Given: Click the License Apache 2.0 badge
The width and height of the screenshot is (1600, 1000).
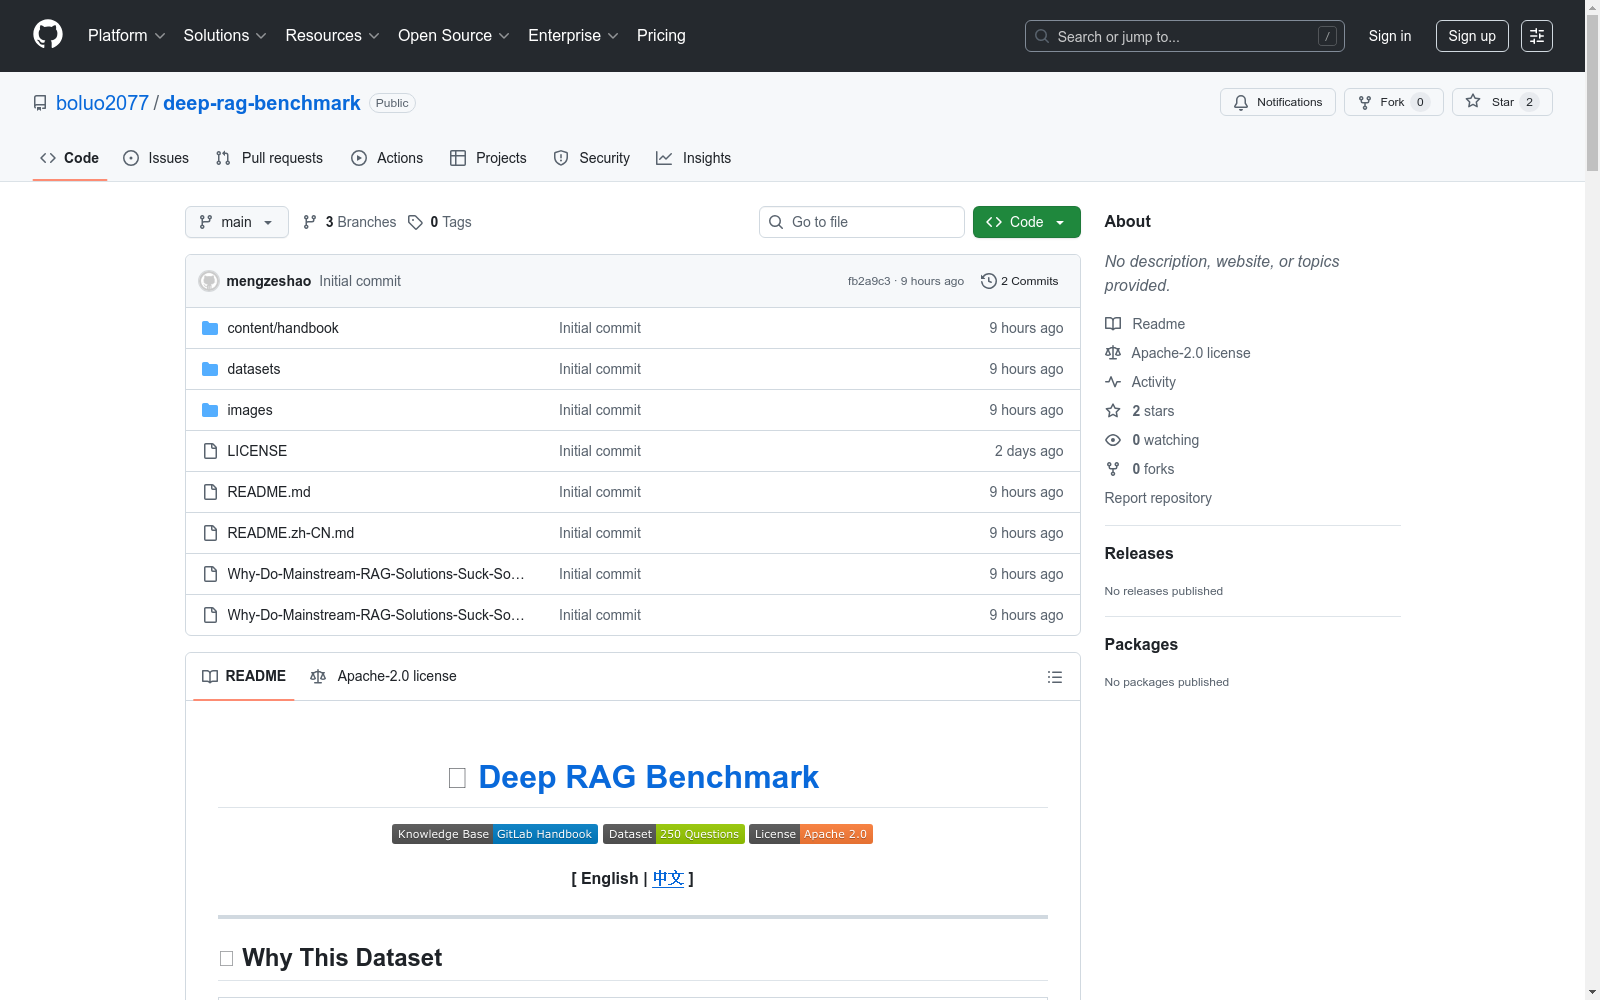Looking at the screenshot, I should tap(811, 834).
